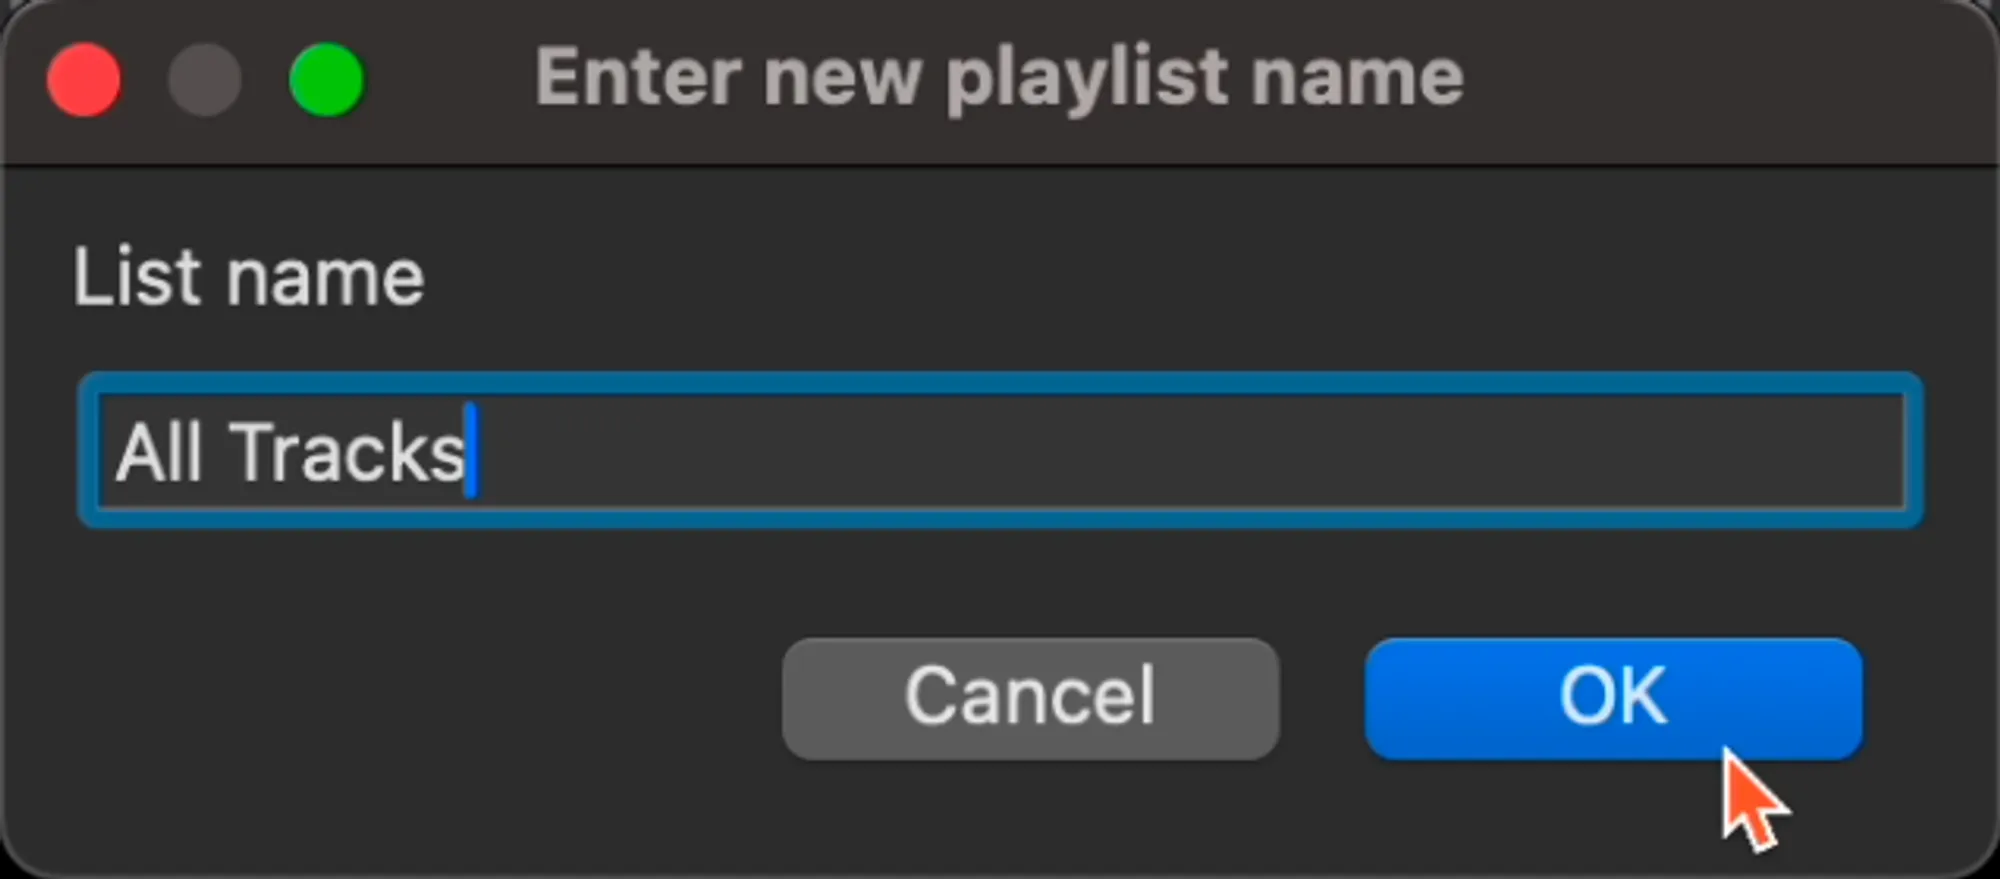
Task: Click the green zoom window button
Action: click(x=326, y=79)
